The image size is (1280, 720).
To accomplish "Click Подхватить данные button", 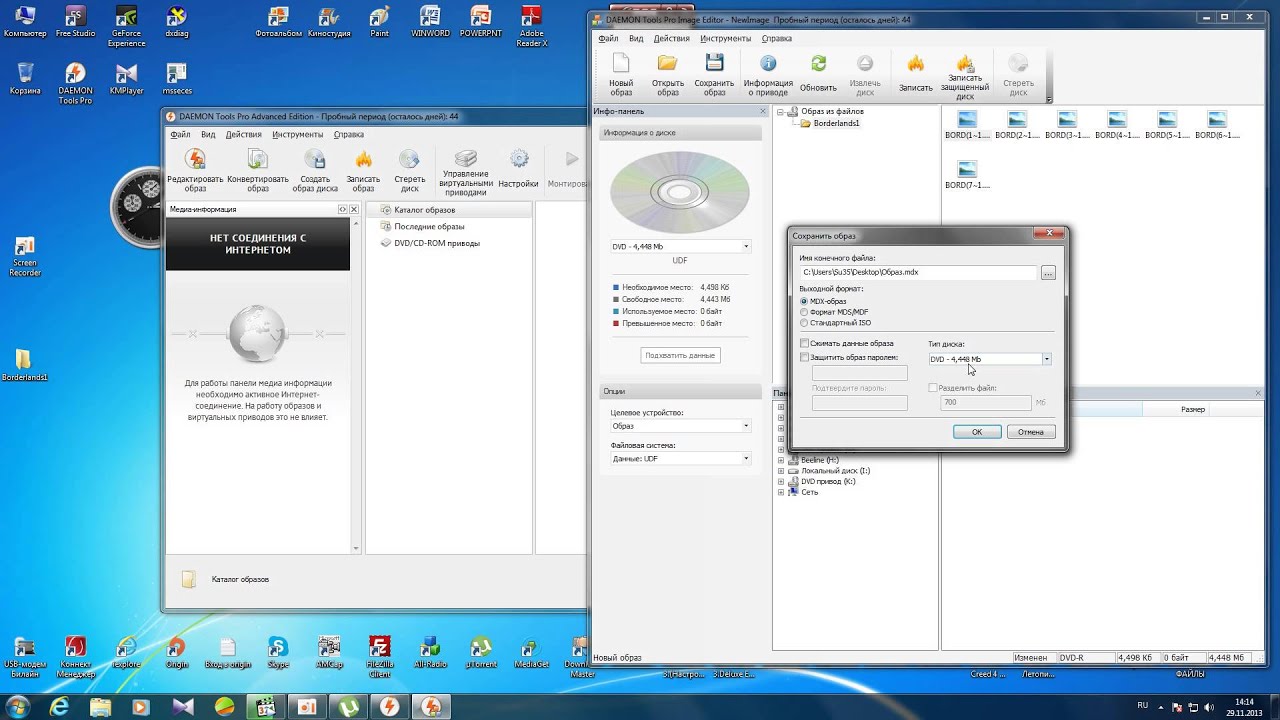I will pyautogui.click(x=680, y=355).
